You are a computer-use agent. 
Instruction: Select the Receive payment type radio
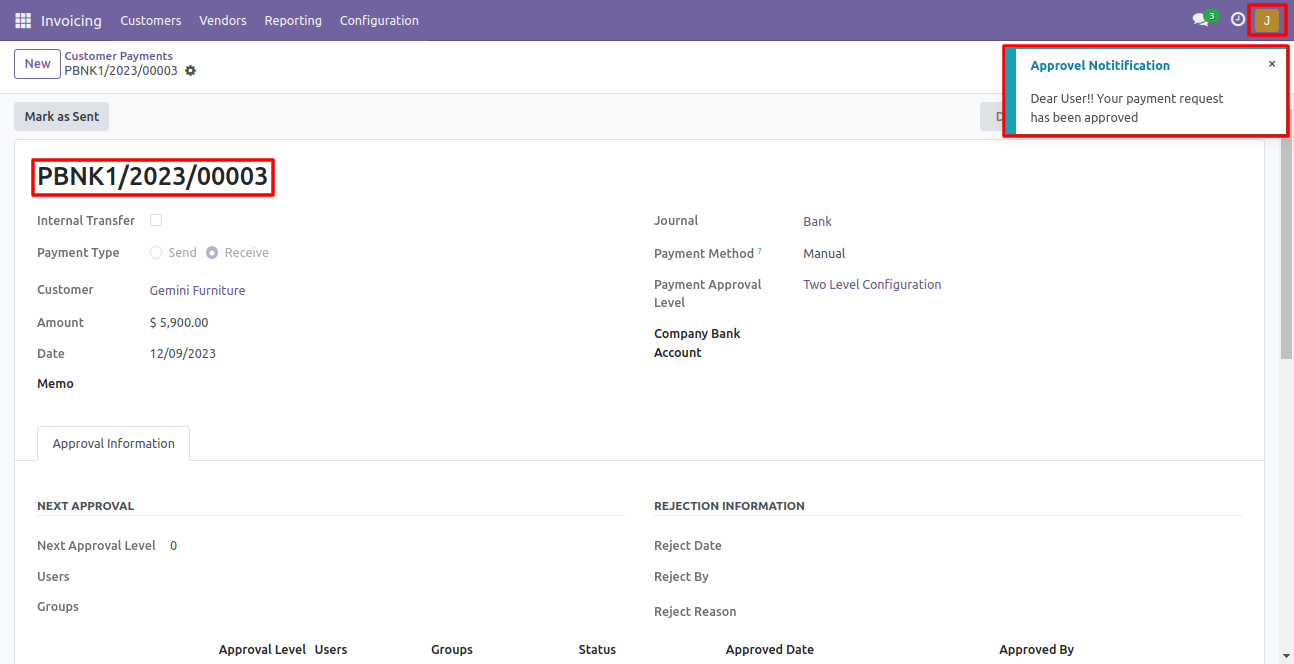(212, 253)
